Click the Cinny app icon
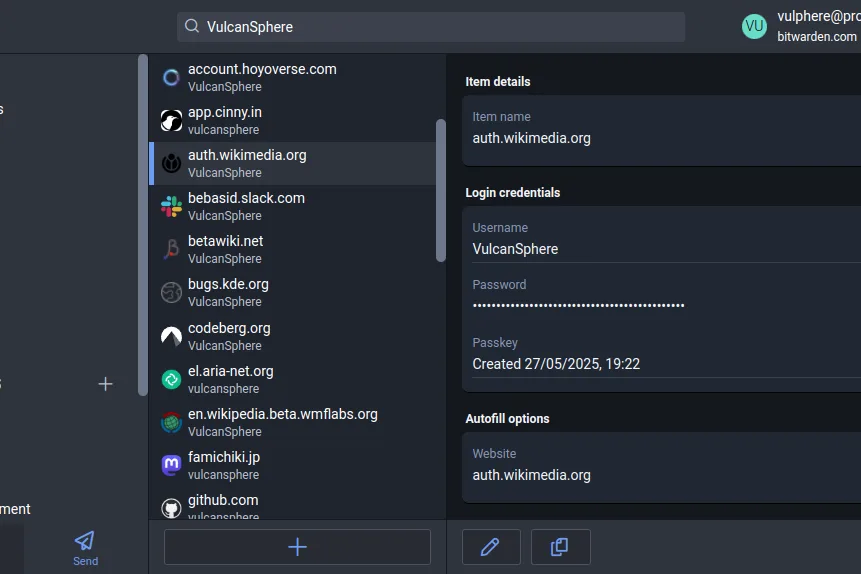Viewport: 861px width, 574px height. click(171, 120)
